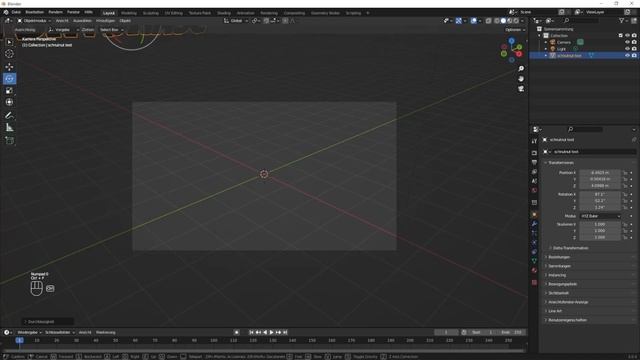
Task: Click play animation button in timeline
Action: 271,332
